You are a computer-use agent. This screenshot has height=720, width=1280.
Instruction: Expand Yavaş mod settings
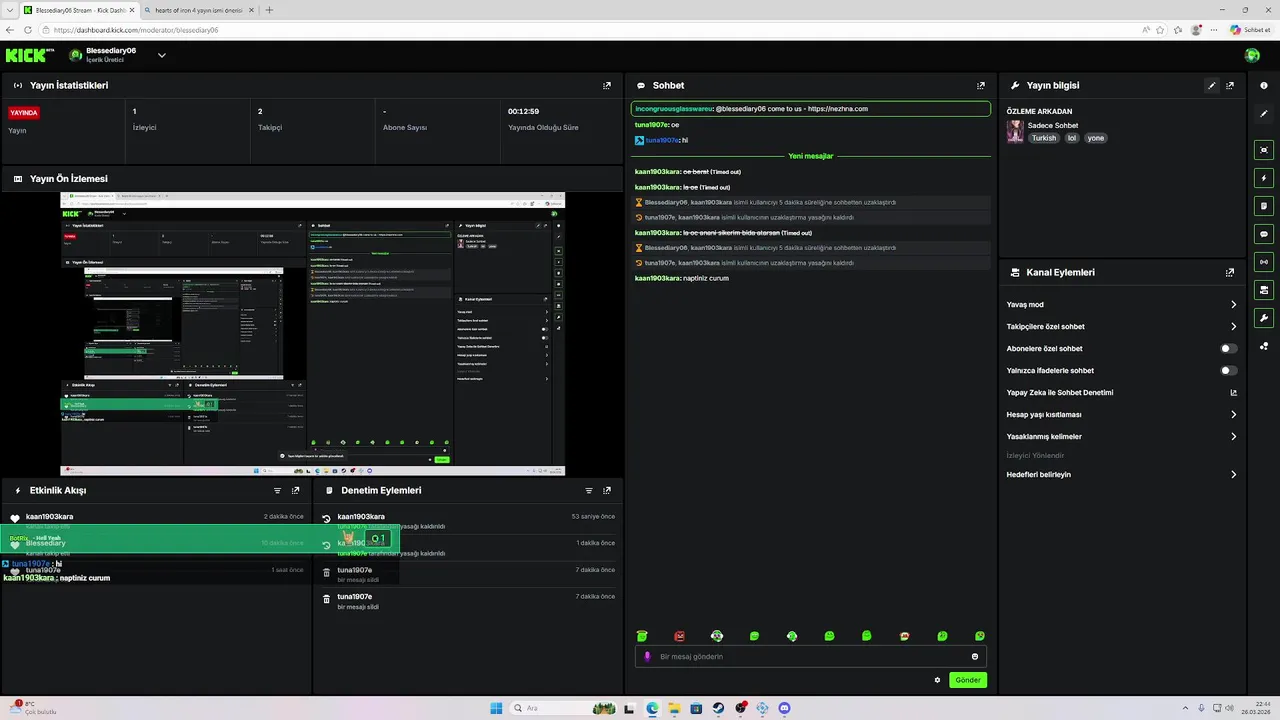[1233, 305]
